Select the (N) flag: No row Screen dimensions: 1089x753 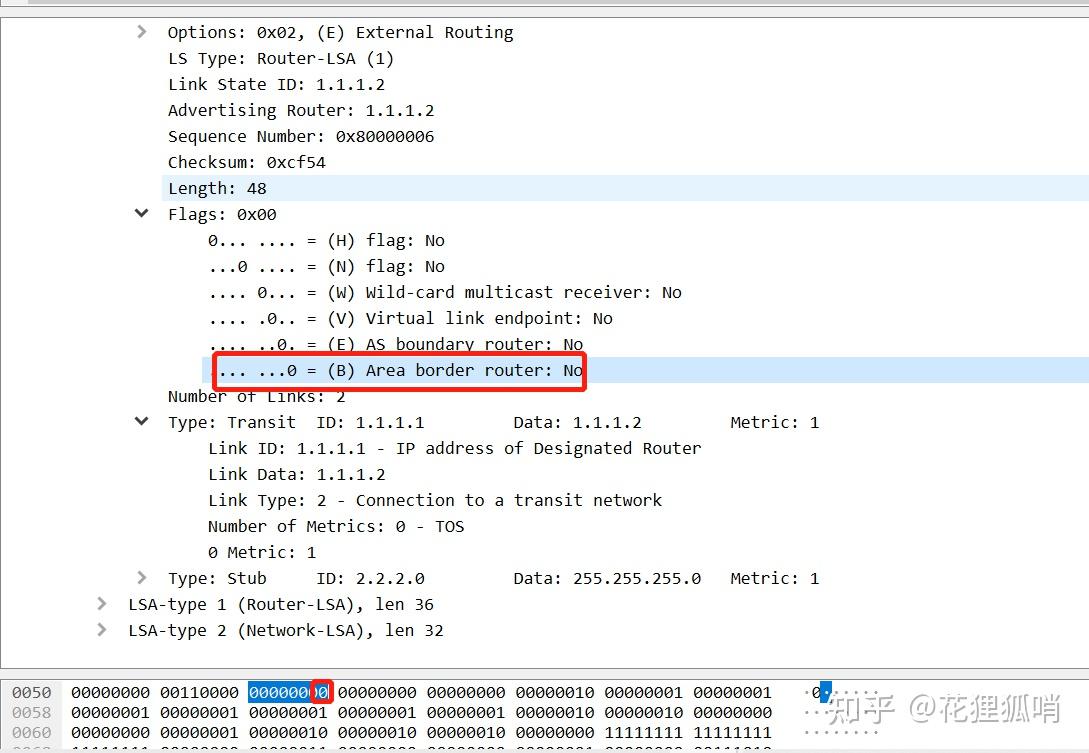tap(326, 267)
